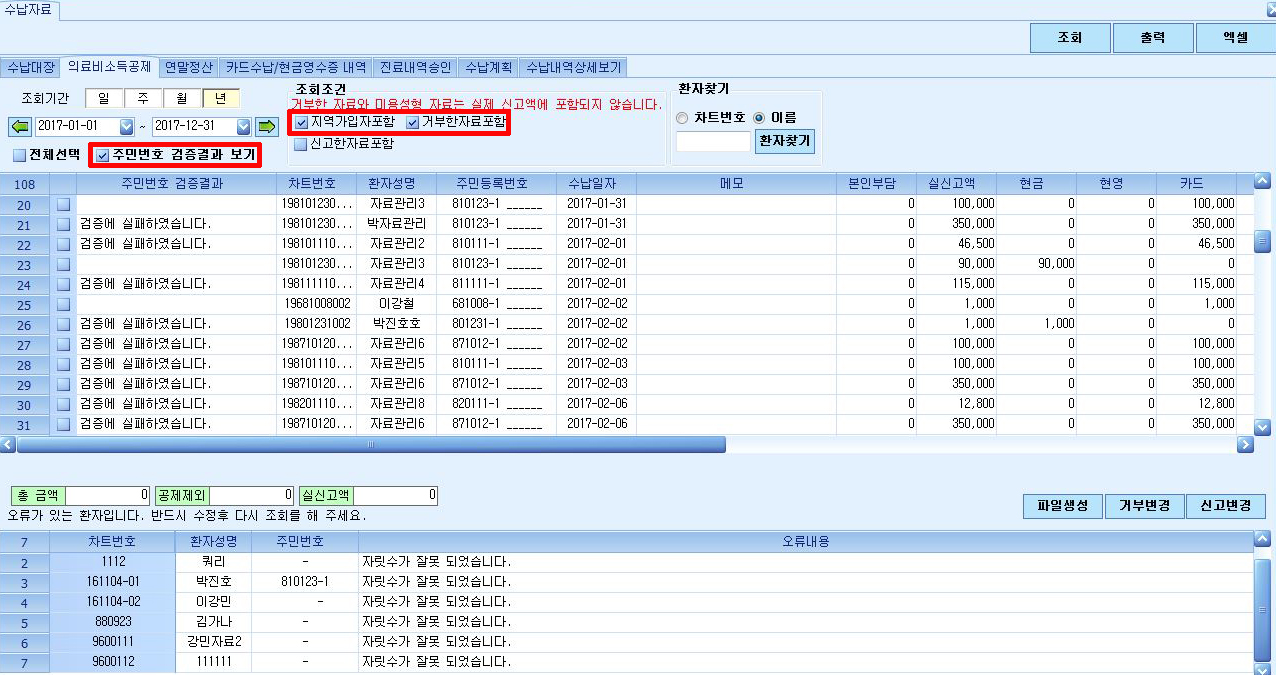Check the checkbox in row 25
The width and height of the screenshot is (1278, 675).
click(63, 304)
